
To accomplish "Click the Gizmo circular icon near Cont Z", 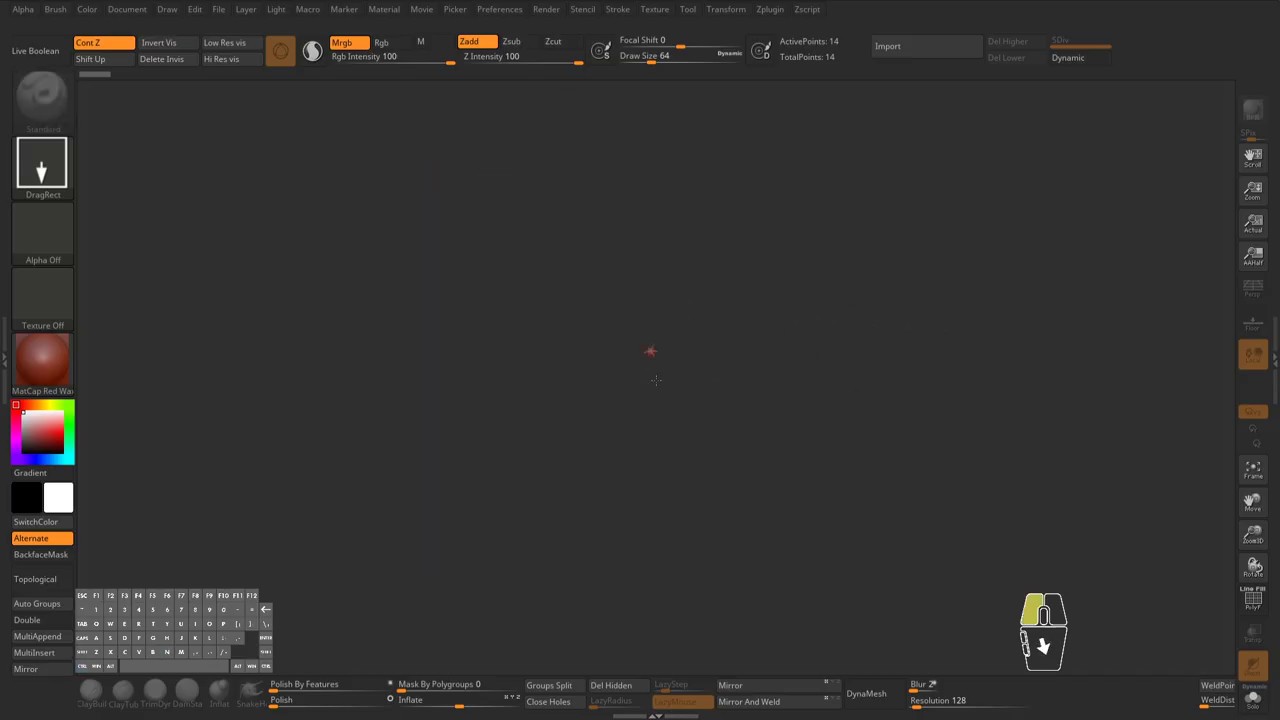I will pos(281,51).
